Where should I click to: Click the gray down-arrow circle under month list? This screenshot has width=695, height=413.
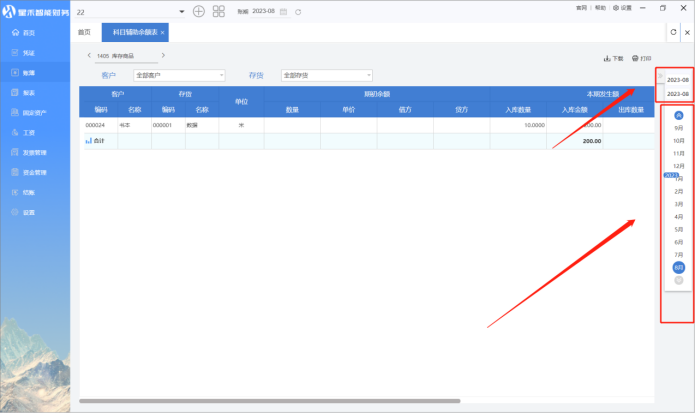[x=679, y=281]
